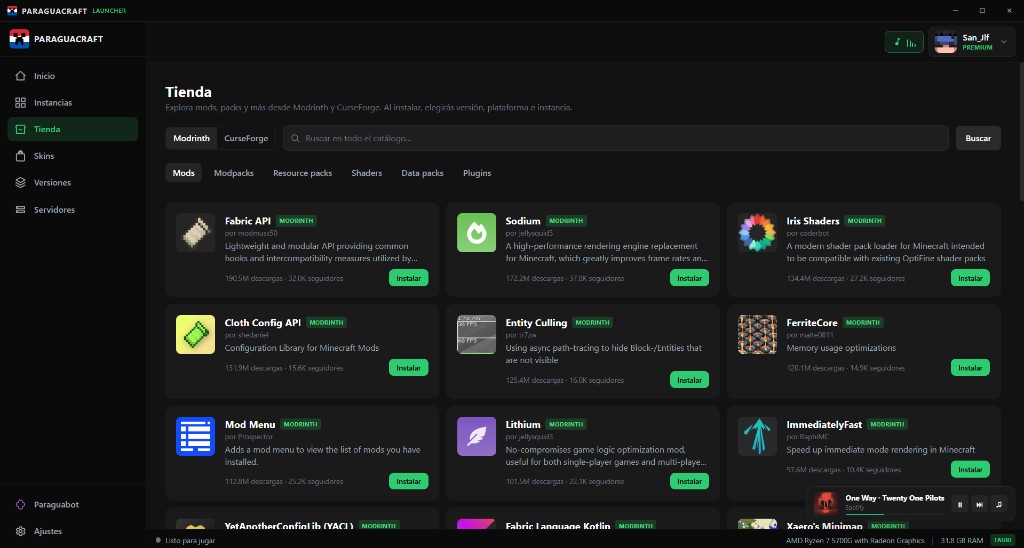Click the AMD Ryzen 7 5700G status text
The width and height of the screenshot is (1024, 548).
(x=855, y=541)
